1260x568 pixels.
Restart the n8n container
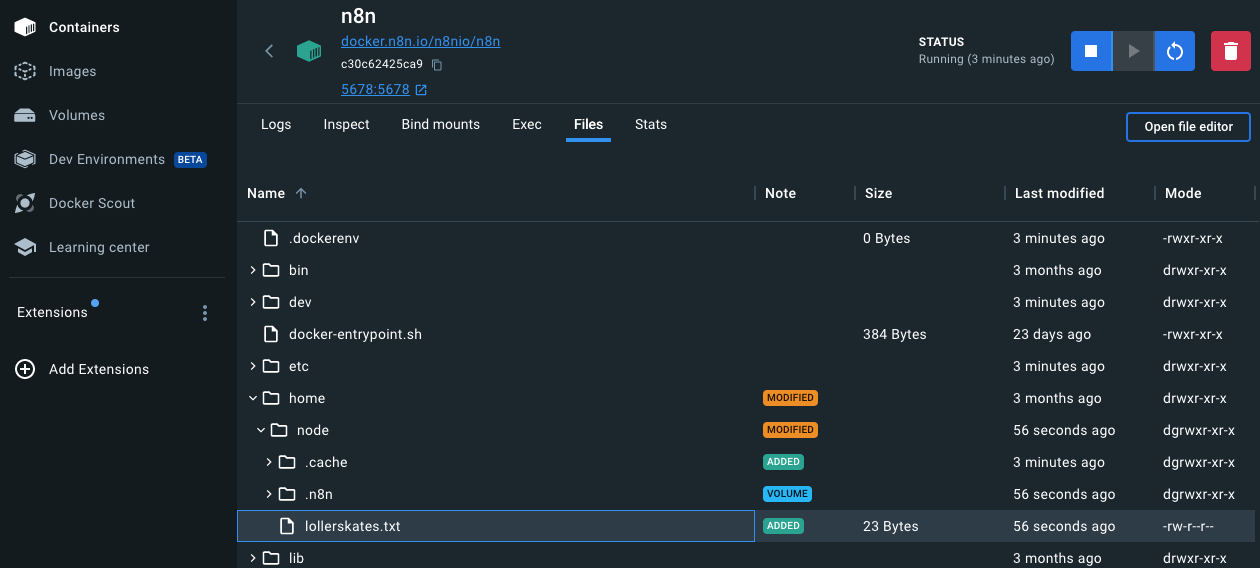(x=1175, y=51)
